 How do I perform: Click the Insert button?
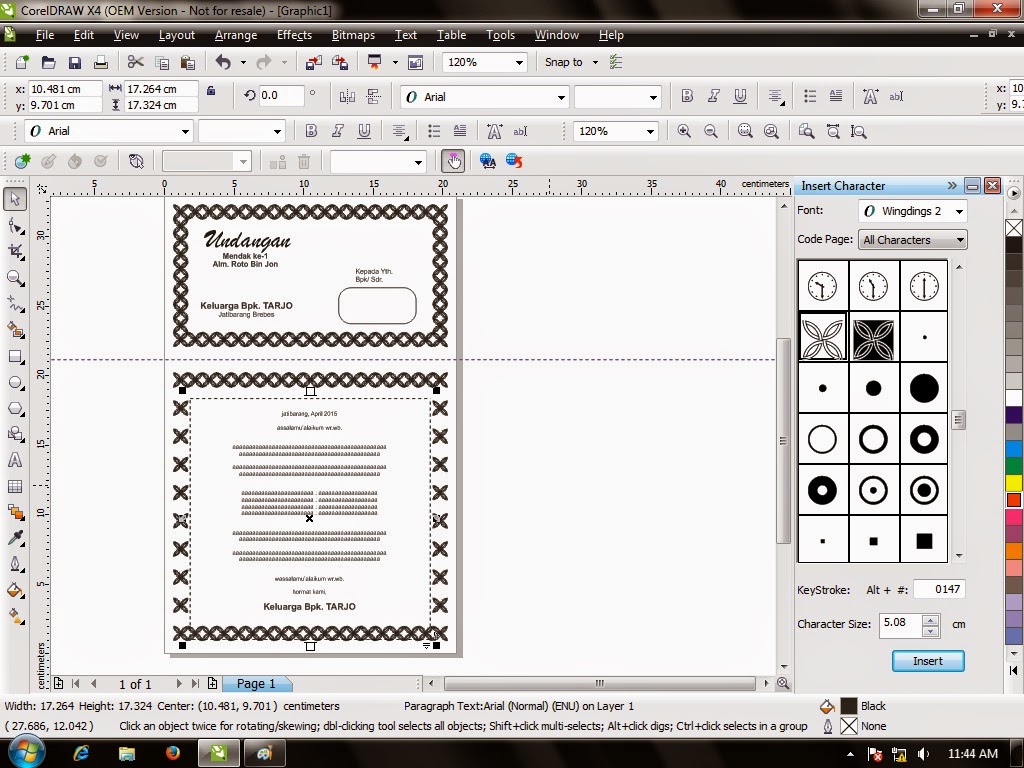point(927,661)
